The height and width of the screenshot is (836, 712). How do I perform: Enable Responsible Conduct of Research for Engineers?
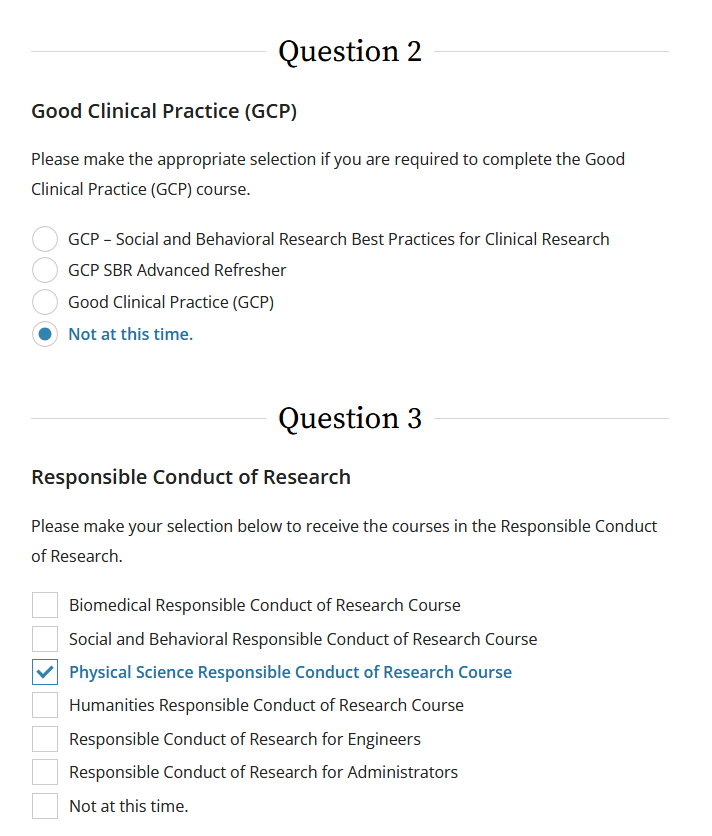point(44,739)
